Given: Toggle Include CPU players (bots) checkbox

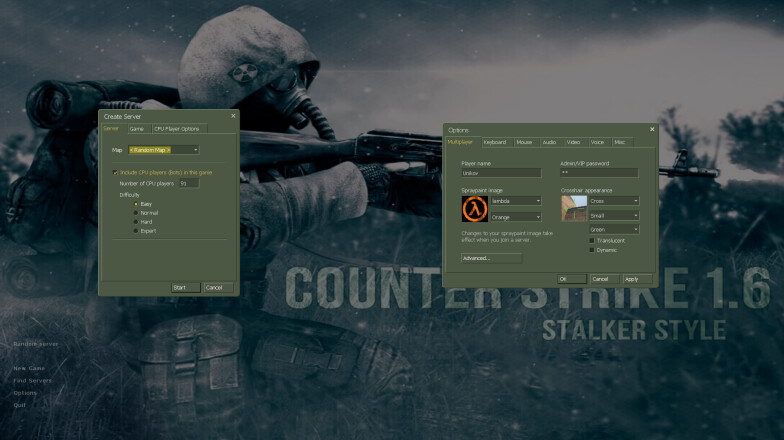Looking at the screenshot, I should point(116,172).
